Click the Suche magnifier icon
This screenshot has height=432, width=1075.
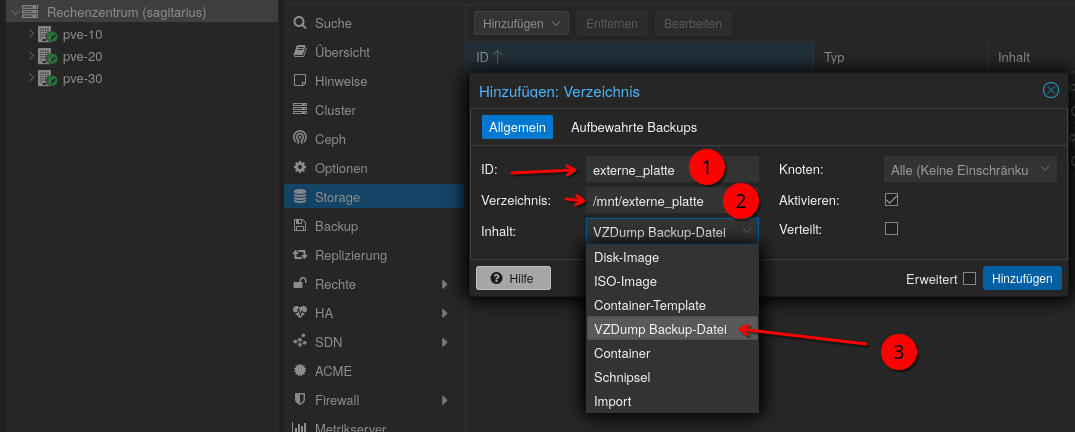point(299,23)
